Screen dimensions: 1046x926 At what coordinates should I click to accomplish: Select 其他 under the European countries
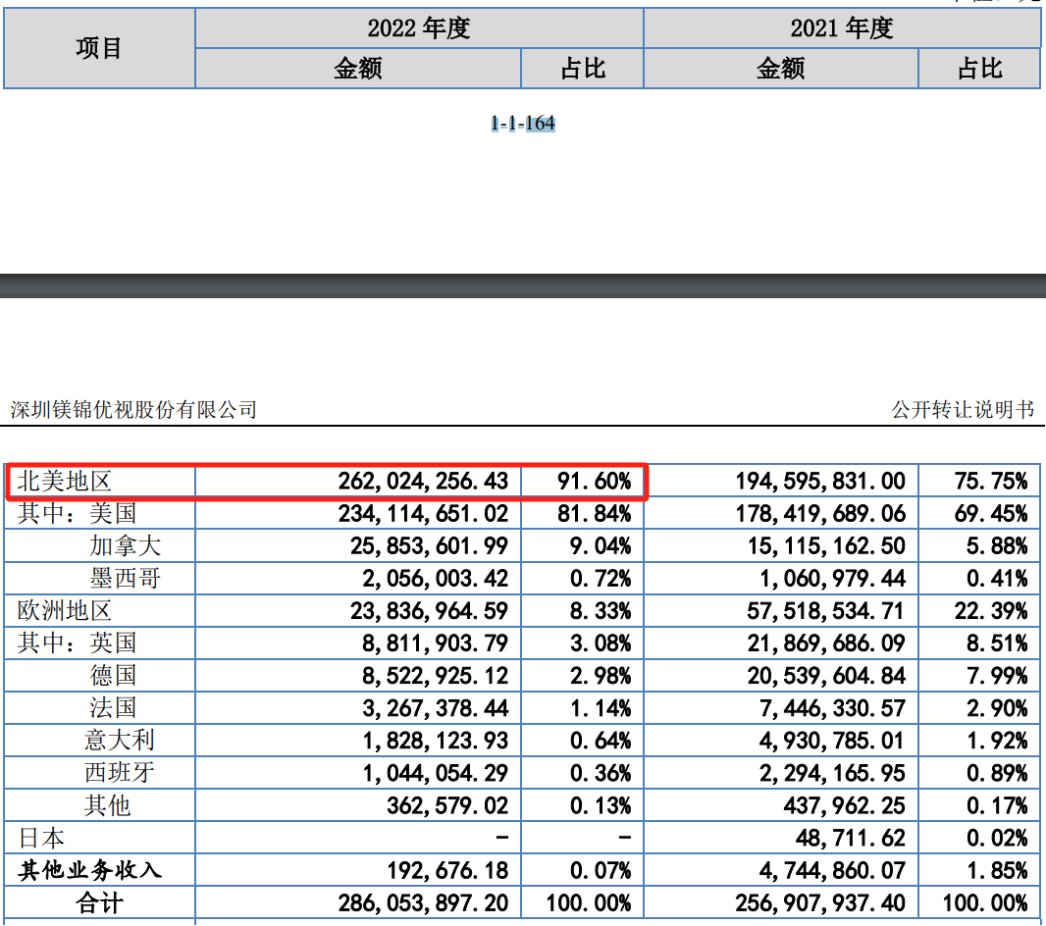[107, 805]
